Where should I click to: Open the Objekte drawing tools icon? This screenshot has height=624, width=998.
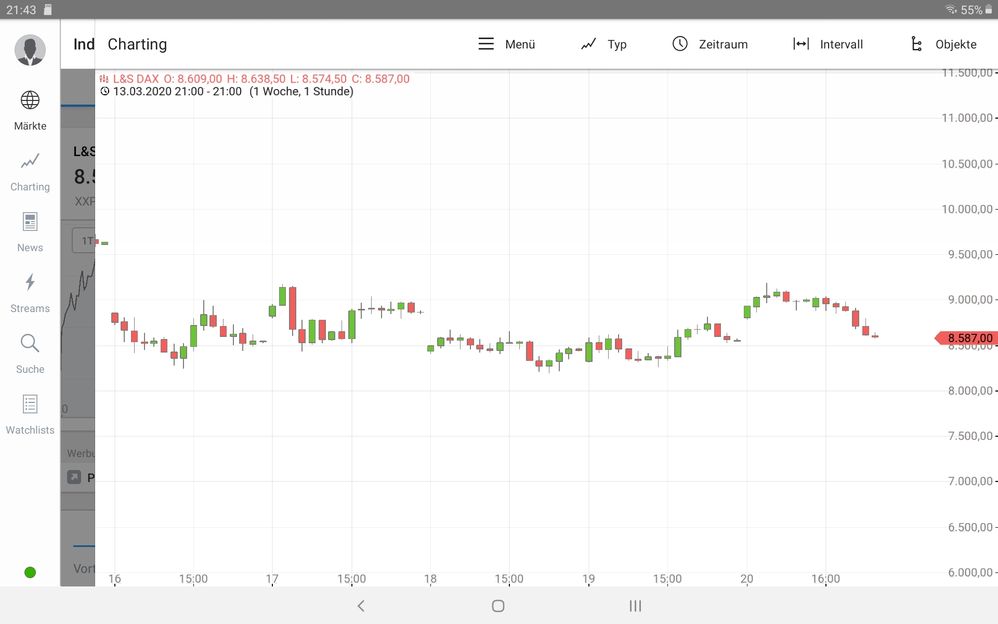(x=916, y=44)
